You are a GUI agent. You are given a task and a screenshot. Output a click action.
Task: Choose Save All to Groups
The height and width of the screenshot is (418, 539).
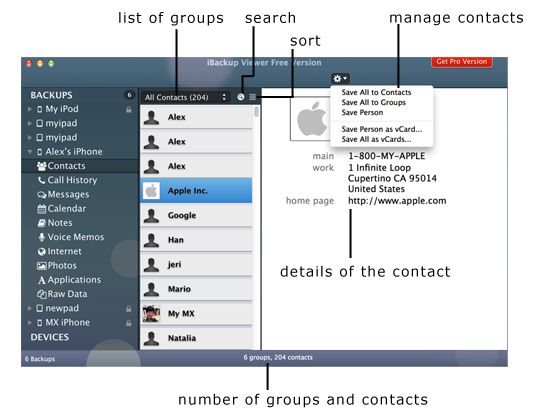pos(374,102)
